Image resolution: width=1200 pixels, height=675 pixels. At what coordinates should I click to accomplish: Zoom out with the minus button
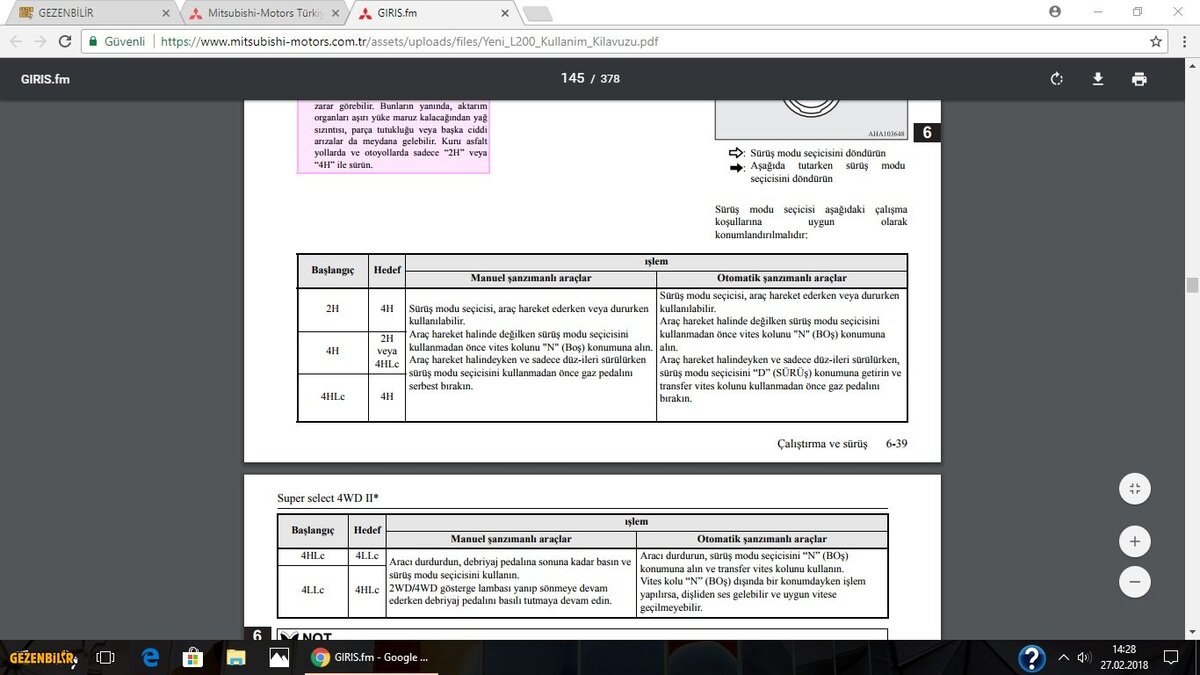1134,581
